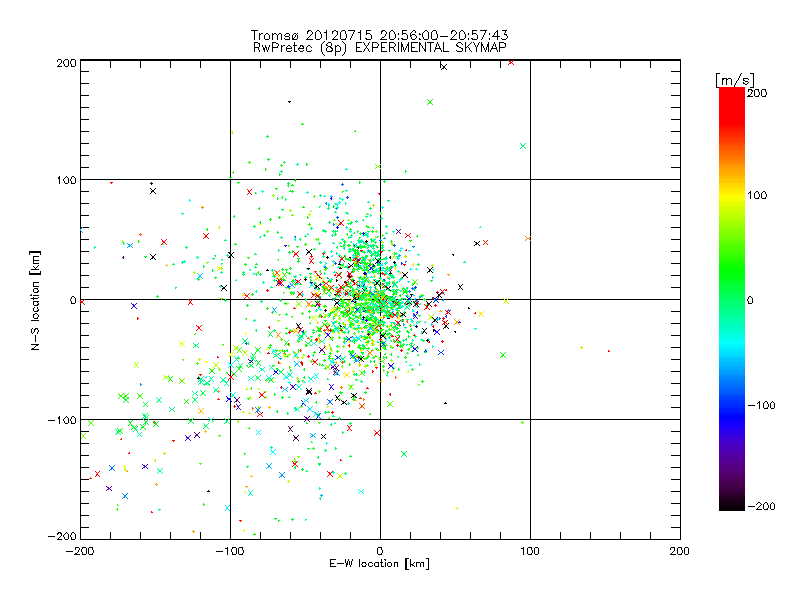Click the -200 tick label on E-W axis
The height and width of the screenshot is (600, 800).
[80, 551]
